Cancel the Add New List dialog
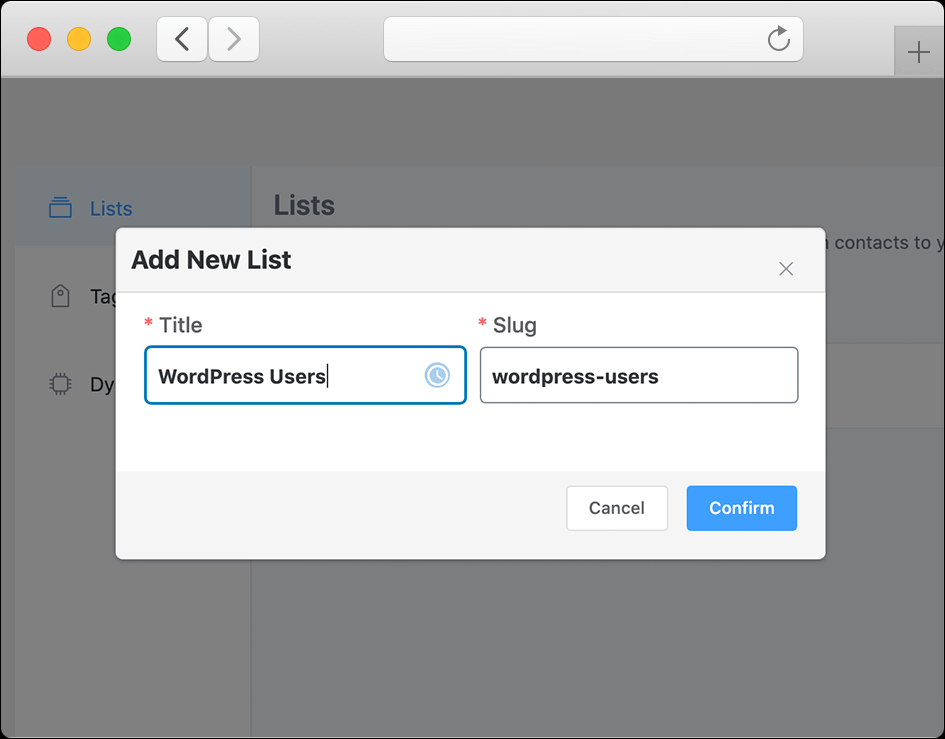Viewport: 945px width, 739px height. (x=617, y=508)
